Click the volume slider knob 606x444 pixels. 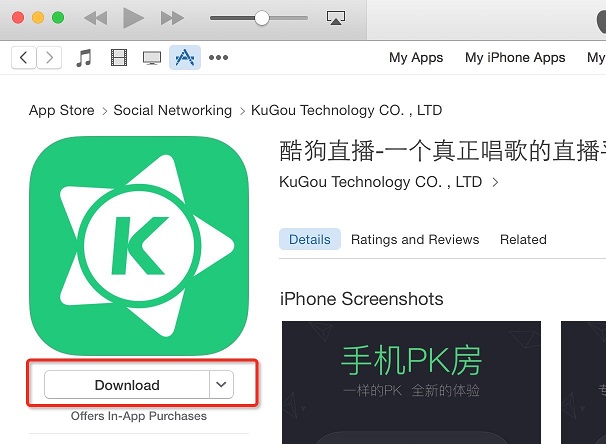[262, 18]
